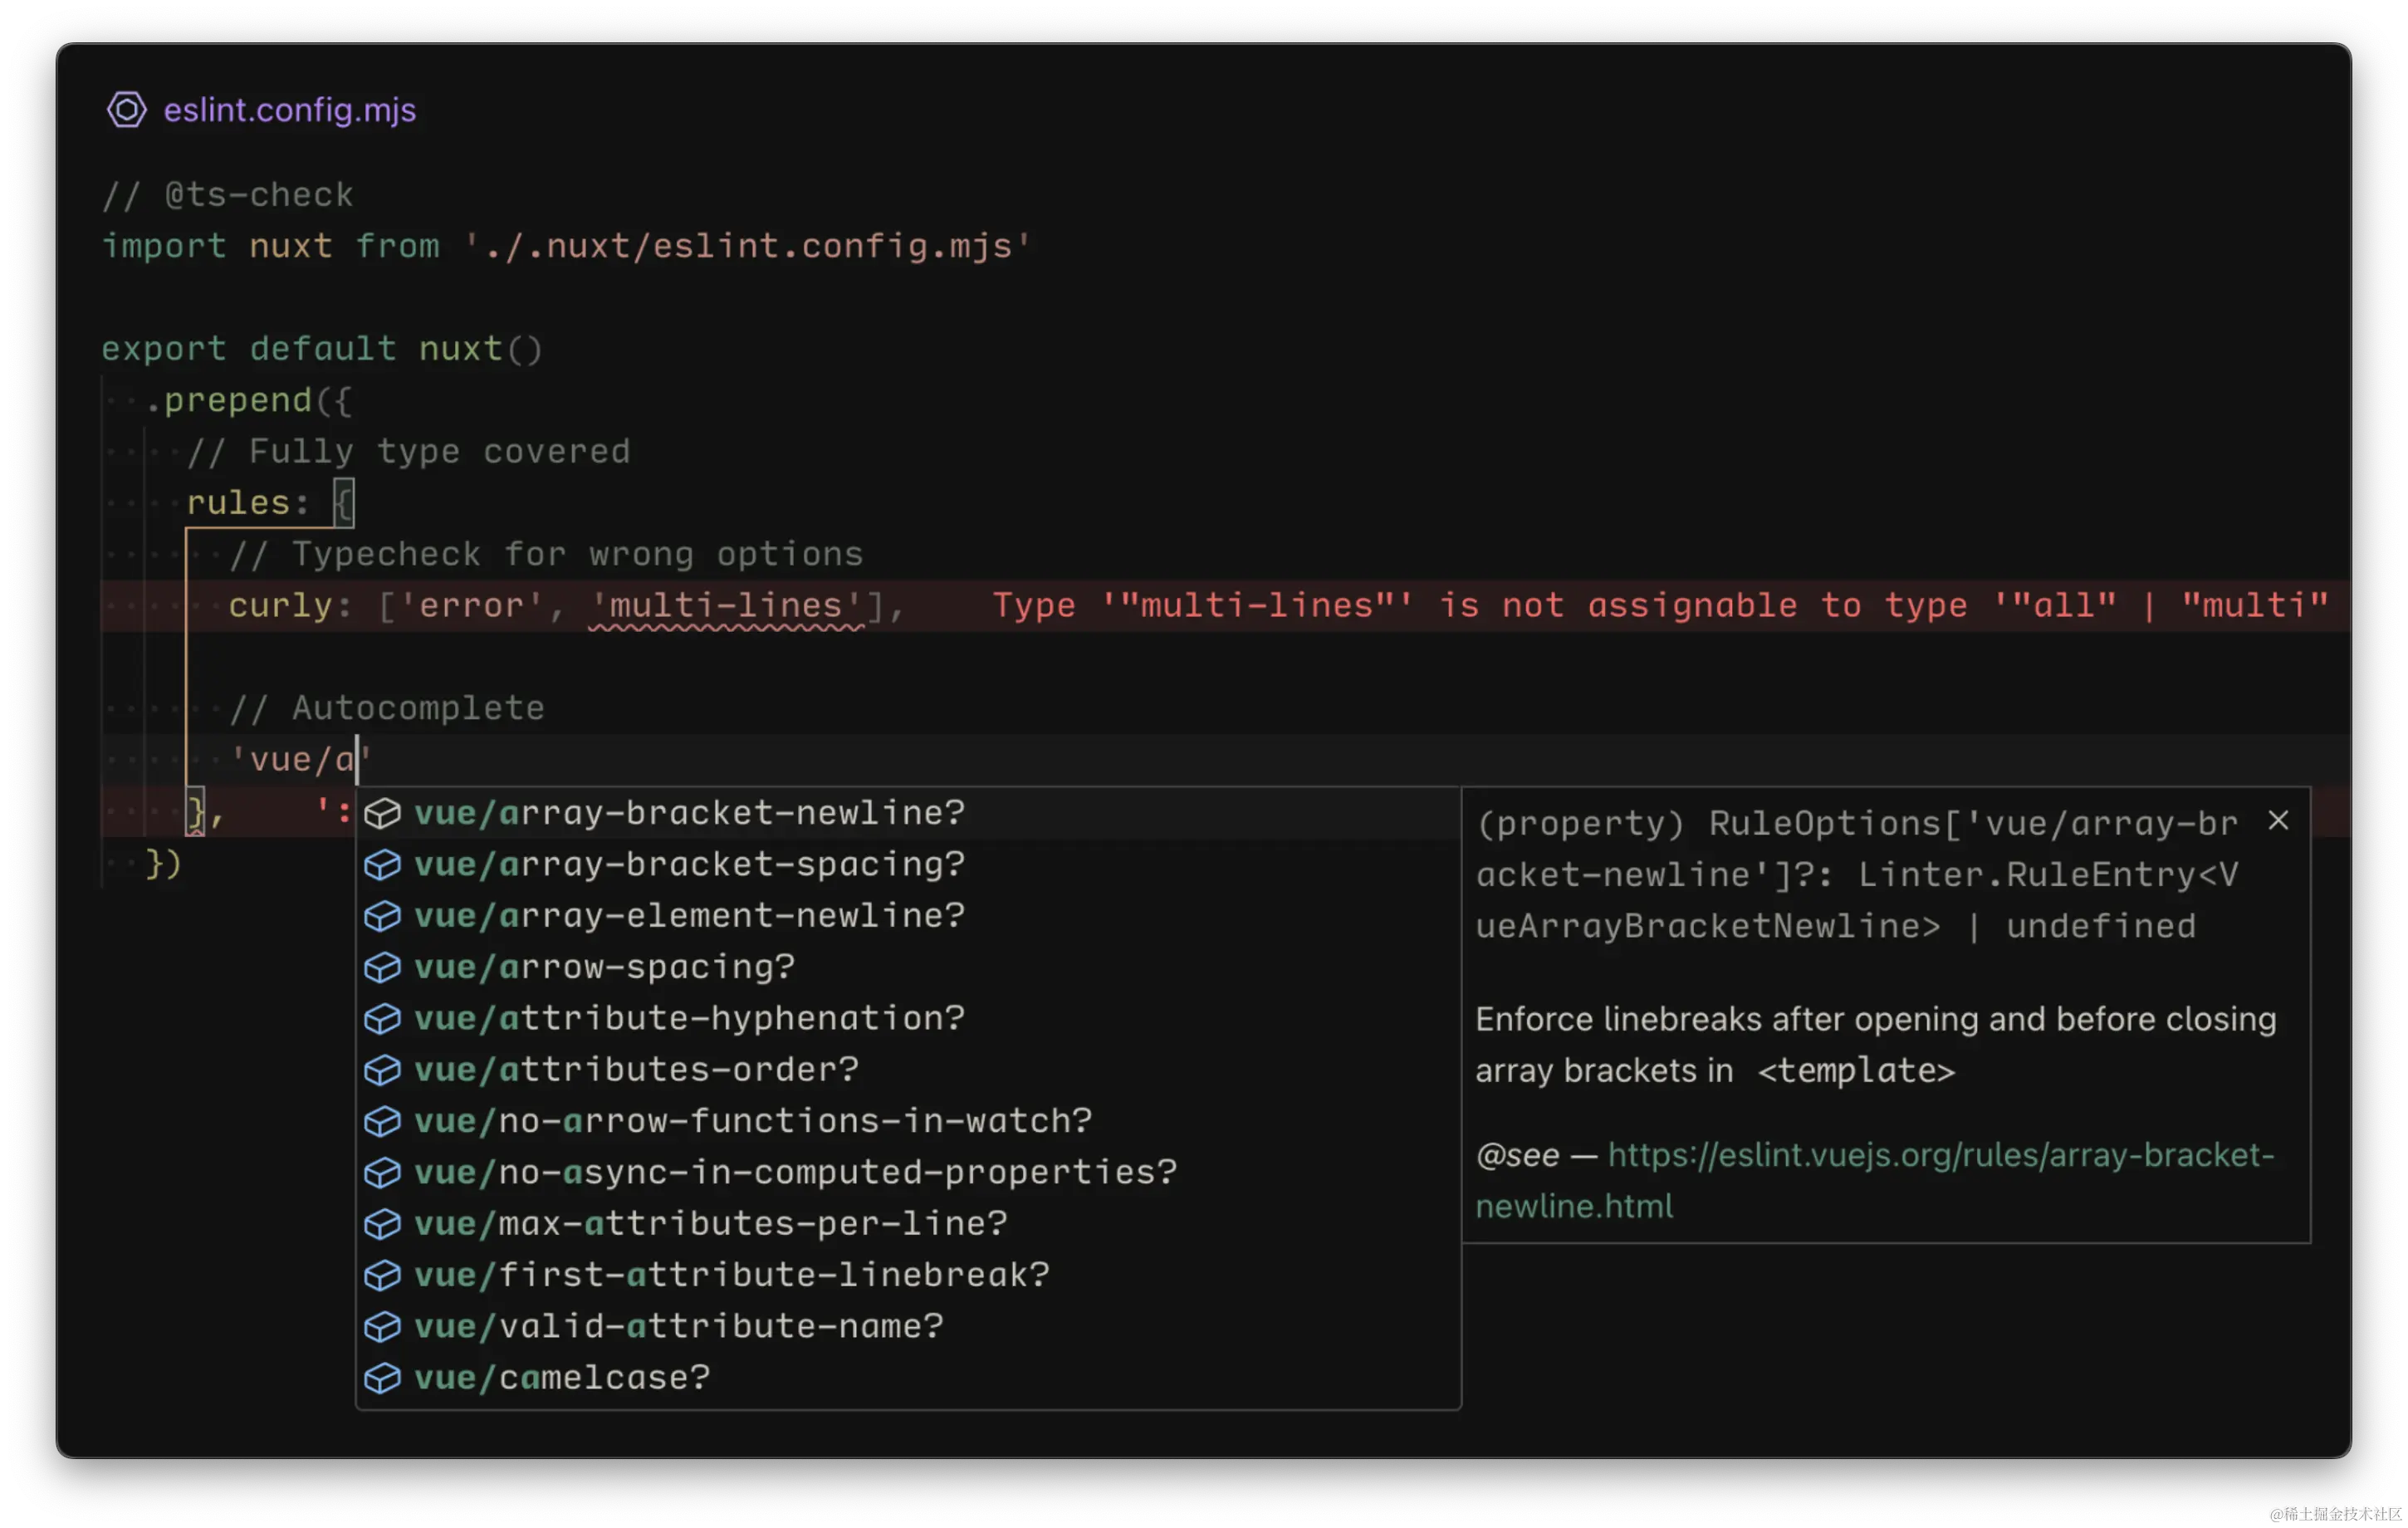Open the eslint.vuejs.org array-bracket-newline link
2408x1528 pixels.
click(1940, 1156)
